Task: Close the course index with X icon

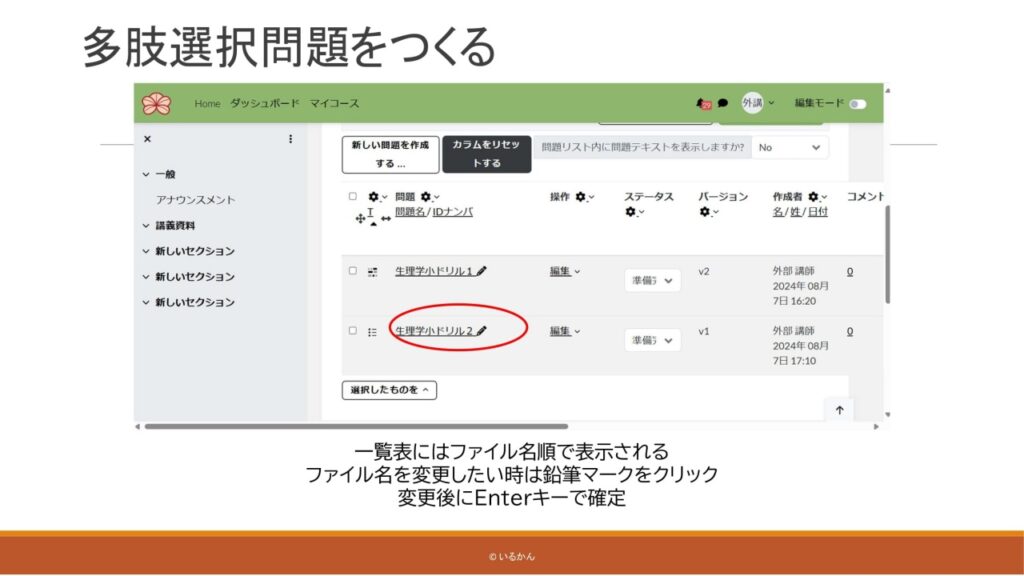Action: pyautogui.click(x=147, y=139)
